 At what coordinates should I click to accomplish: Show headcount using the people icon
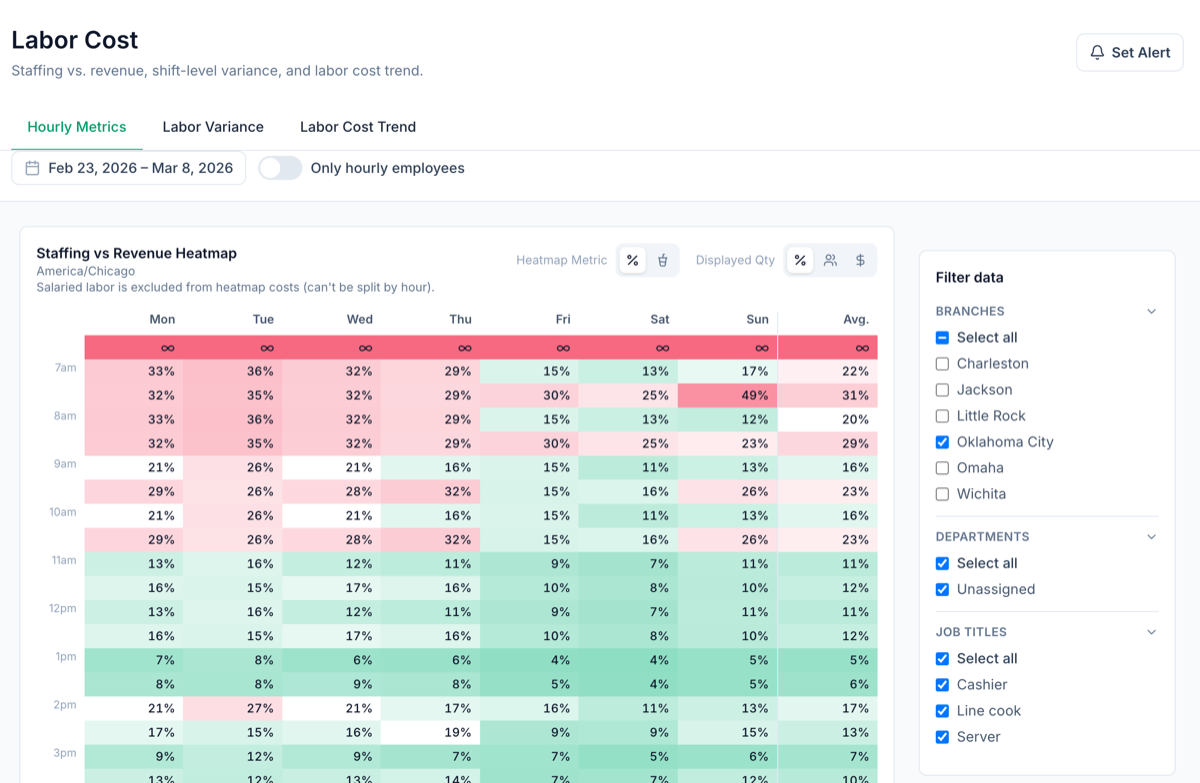(x=830, y=260)
